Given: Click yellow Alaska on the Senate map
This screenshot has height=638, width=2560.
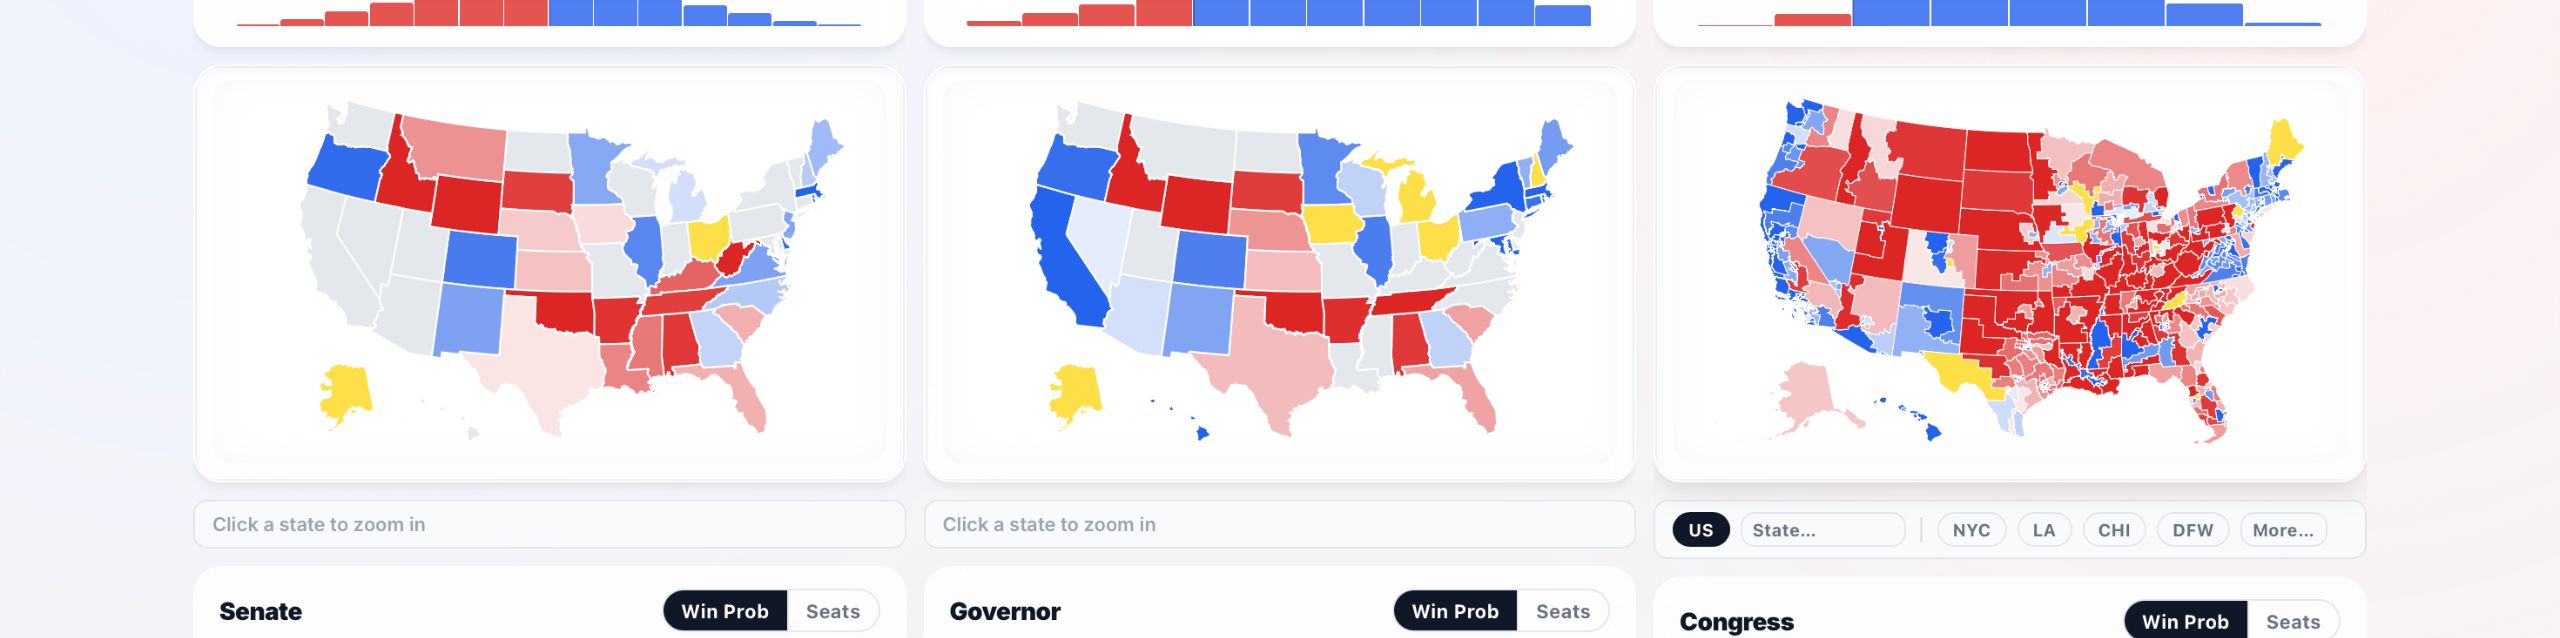Looking at the screenshot, I should [x=346, y=392].
